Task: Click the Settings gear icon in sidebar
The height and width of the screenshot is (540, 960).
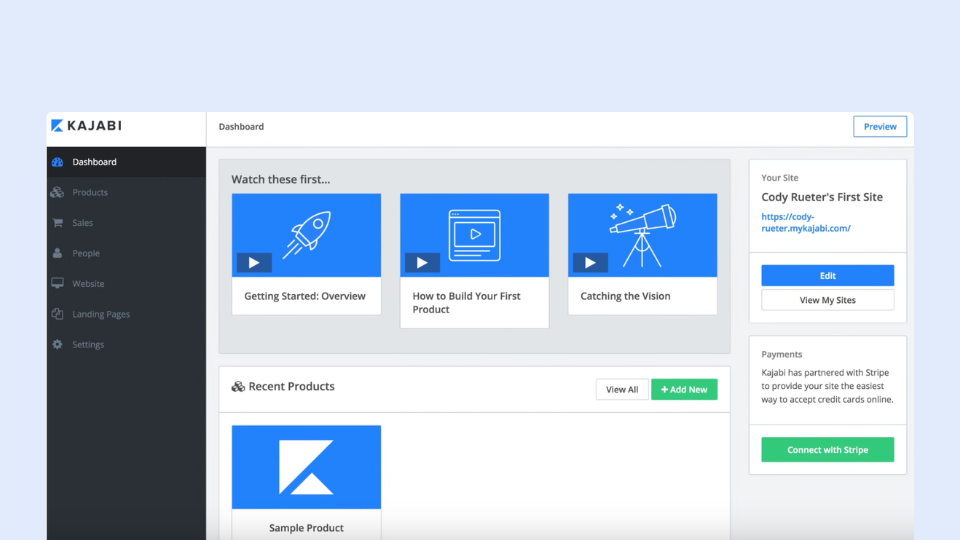Action: (58, 345)
